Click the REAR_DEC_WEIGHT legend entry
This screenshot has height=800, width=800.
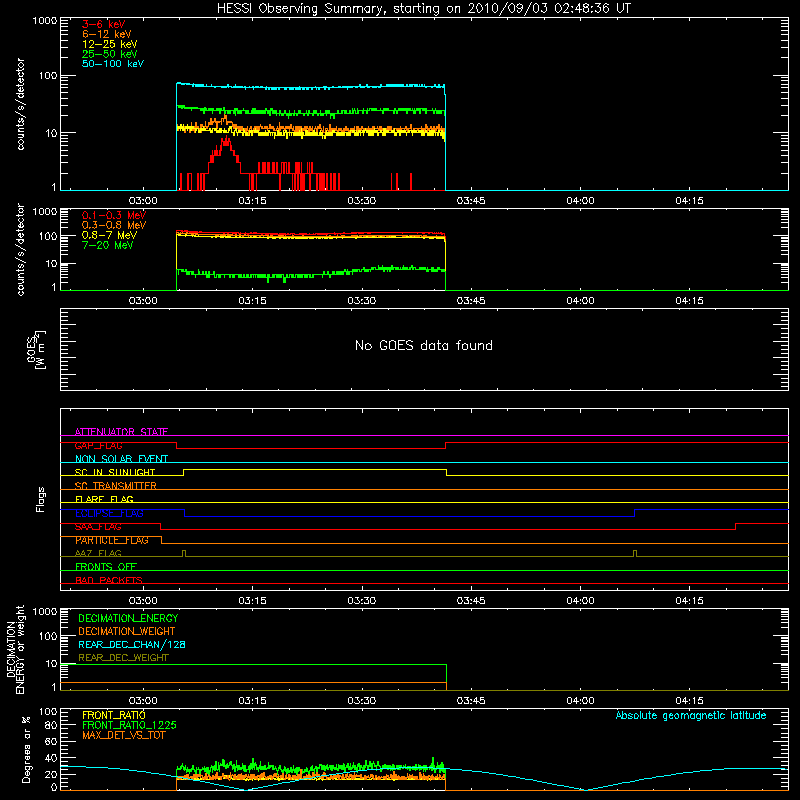pos(123,658)
